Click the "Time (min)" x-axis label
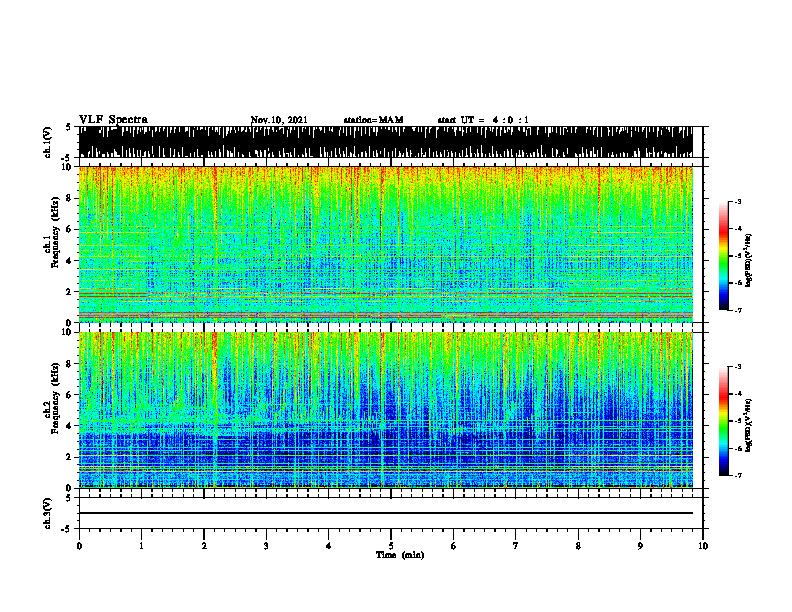Screen dimensions: 792x612 [x=400, y=555]
